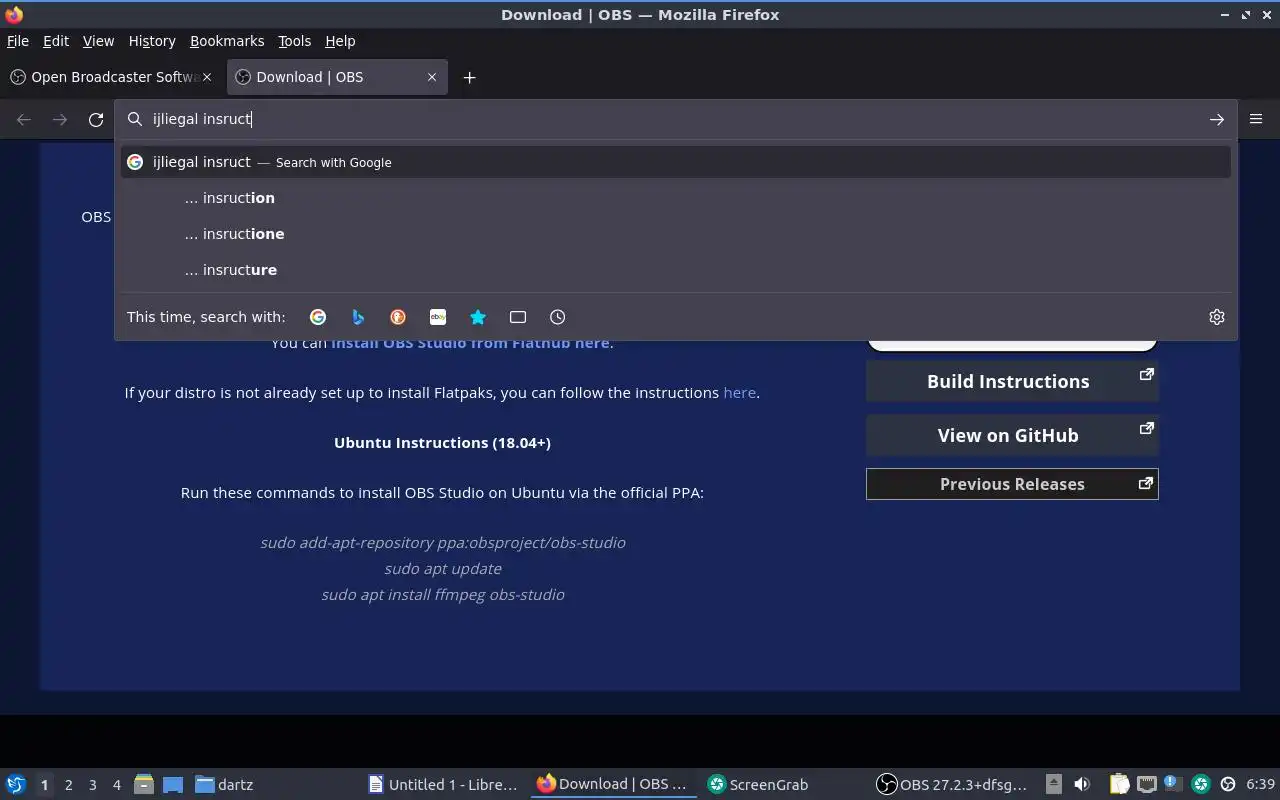This screenshot has width=1280, height=800.
Task: Search with DuckDuckGo engine icon
Action: point(398,317)
